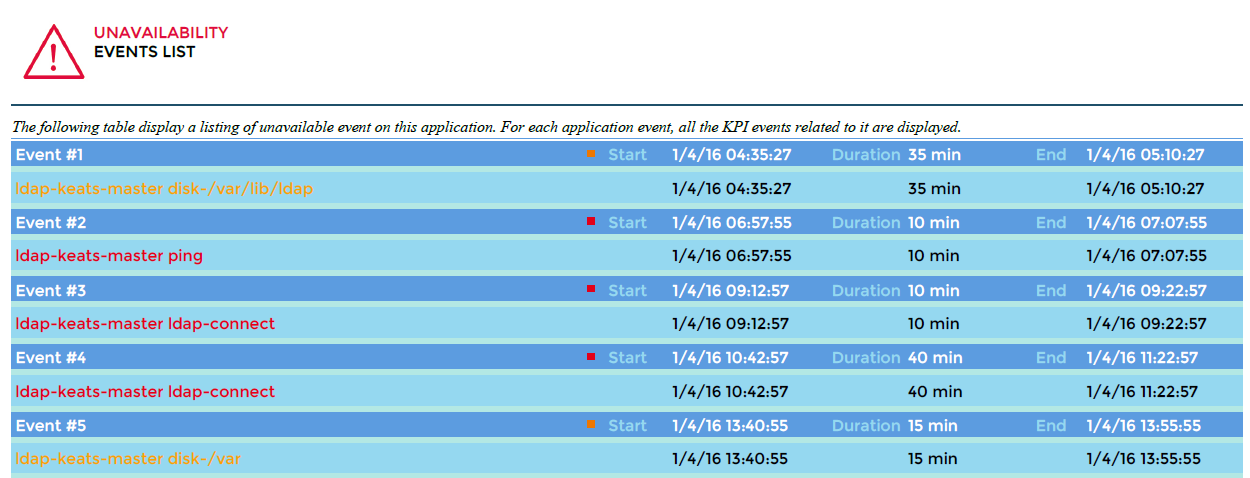Viewport: 1250px width, 478px height.
Task: Select Event #1 end time 05:10:27 in header
Action: click(x=1145, y=155)
